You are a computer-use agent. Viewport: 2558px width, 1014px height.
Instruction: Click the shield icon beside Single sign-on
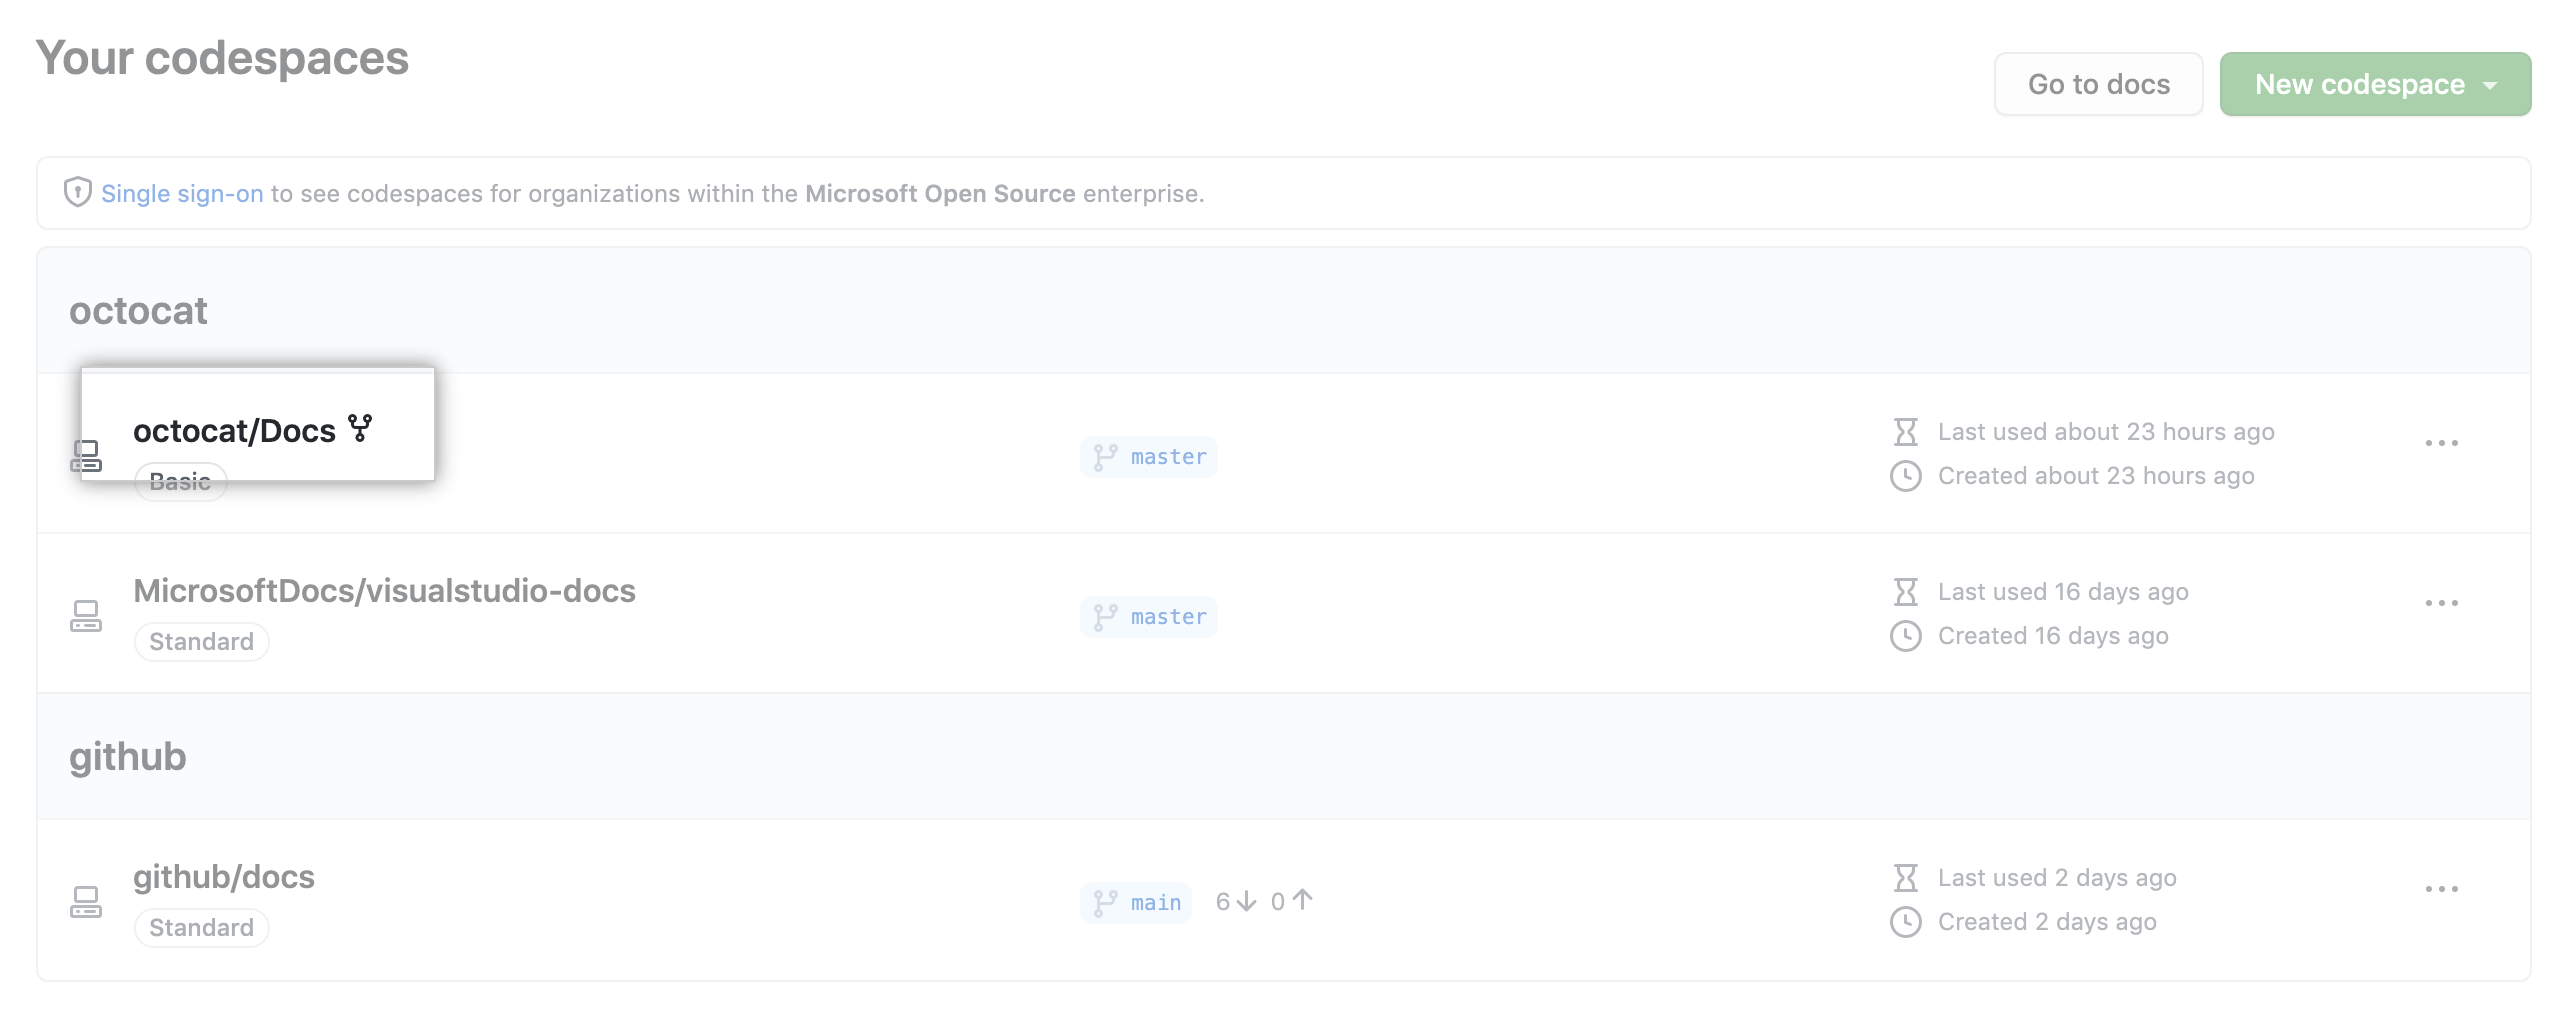tap(80, 192)
